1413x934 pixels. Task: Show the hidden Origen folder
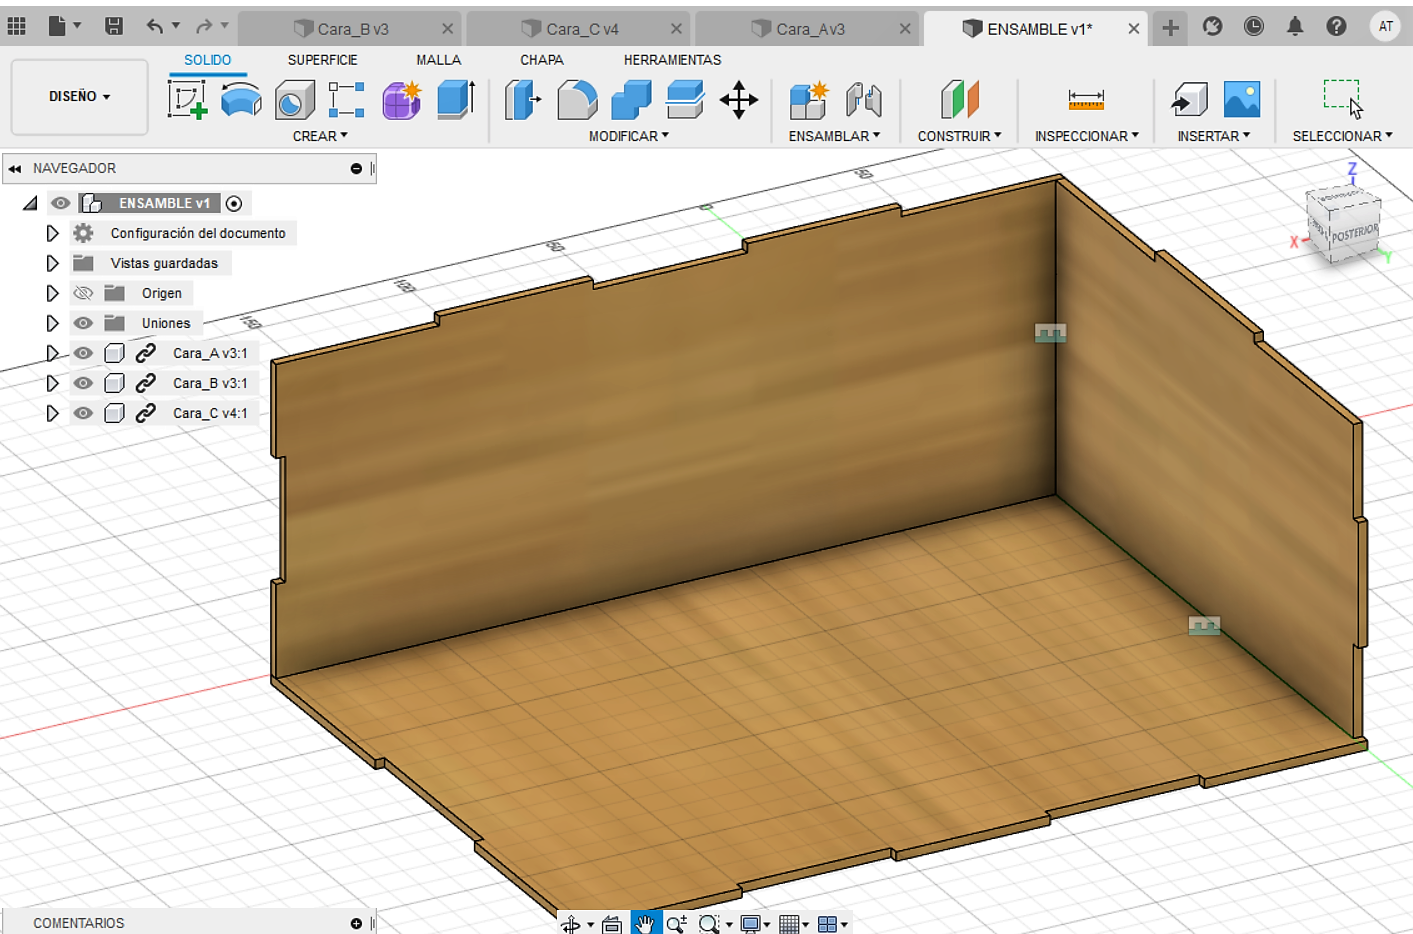83,293
